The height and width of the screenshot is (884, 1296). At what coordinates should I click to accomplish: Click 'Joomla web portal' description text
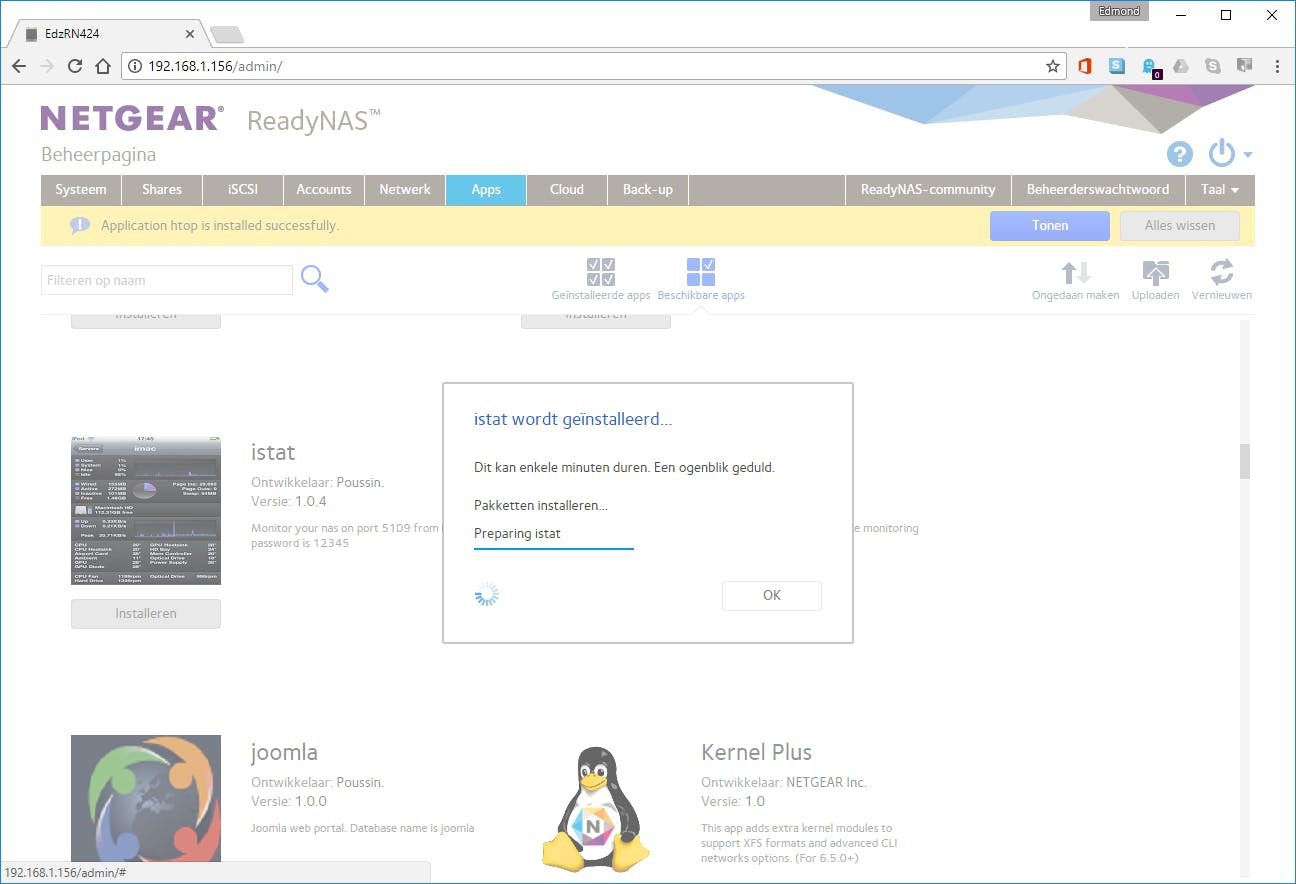pyautogui.click(x=363, y=828)
